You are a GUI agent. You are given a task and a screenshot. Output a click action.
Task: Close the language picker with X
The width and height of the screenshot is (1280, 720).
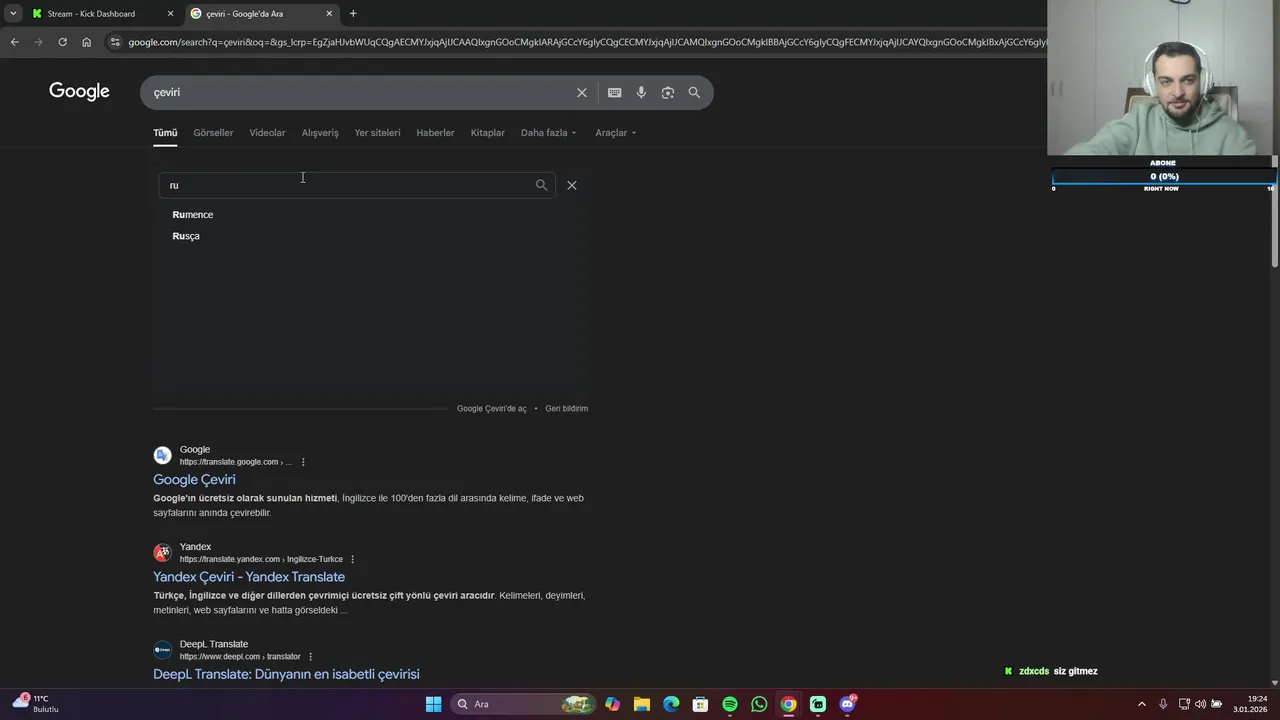pyautogui.click(x=572, y=185)
